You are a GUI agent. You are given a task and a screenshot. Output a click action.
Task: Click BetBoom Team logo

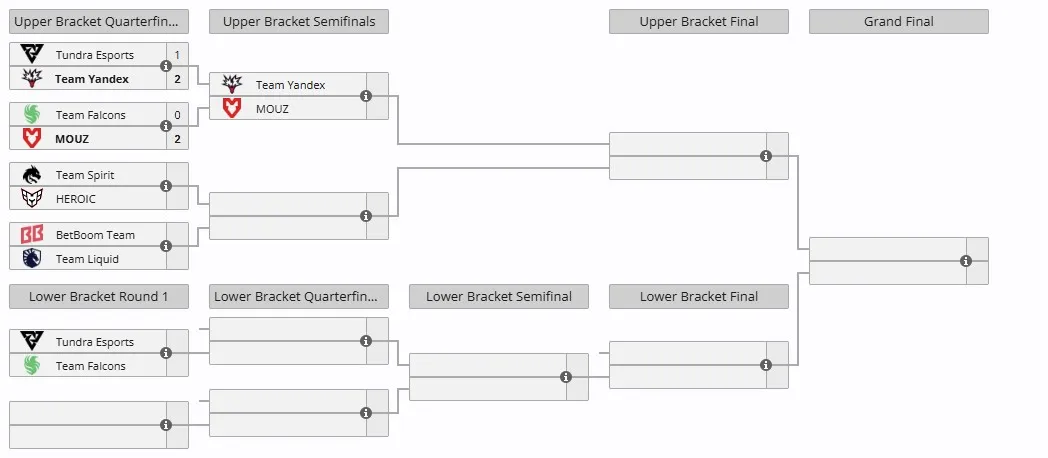pyautogui.click(x=31, y=235)
